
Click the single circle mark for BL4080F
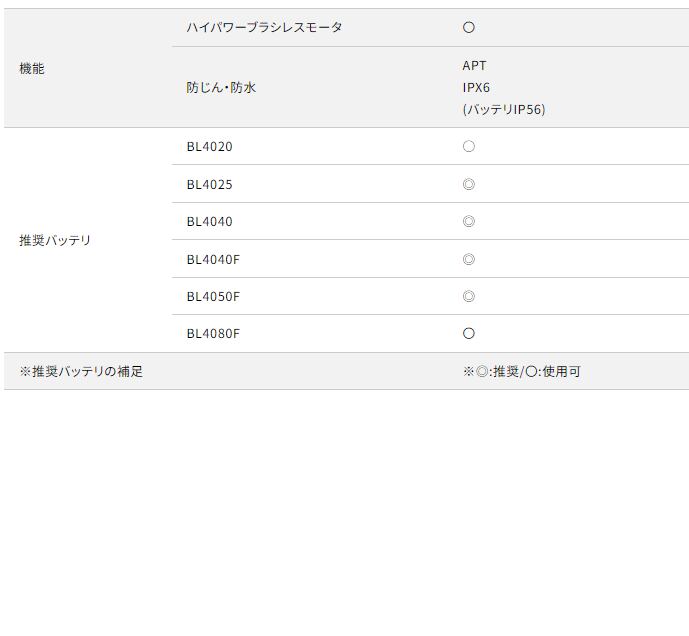pos(468,334)
